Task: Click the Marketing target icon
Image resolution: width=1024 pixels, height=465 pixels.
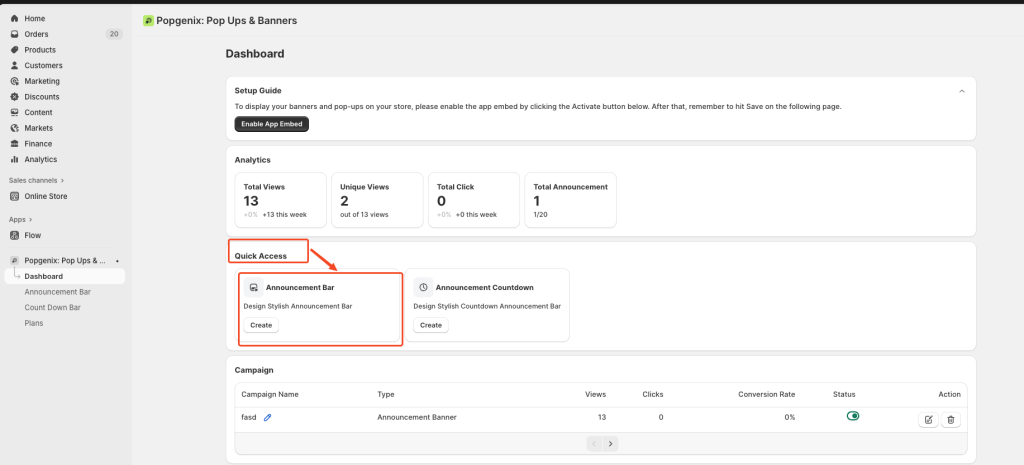Action: (14, 81)
